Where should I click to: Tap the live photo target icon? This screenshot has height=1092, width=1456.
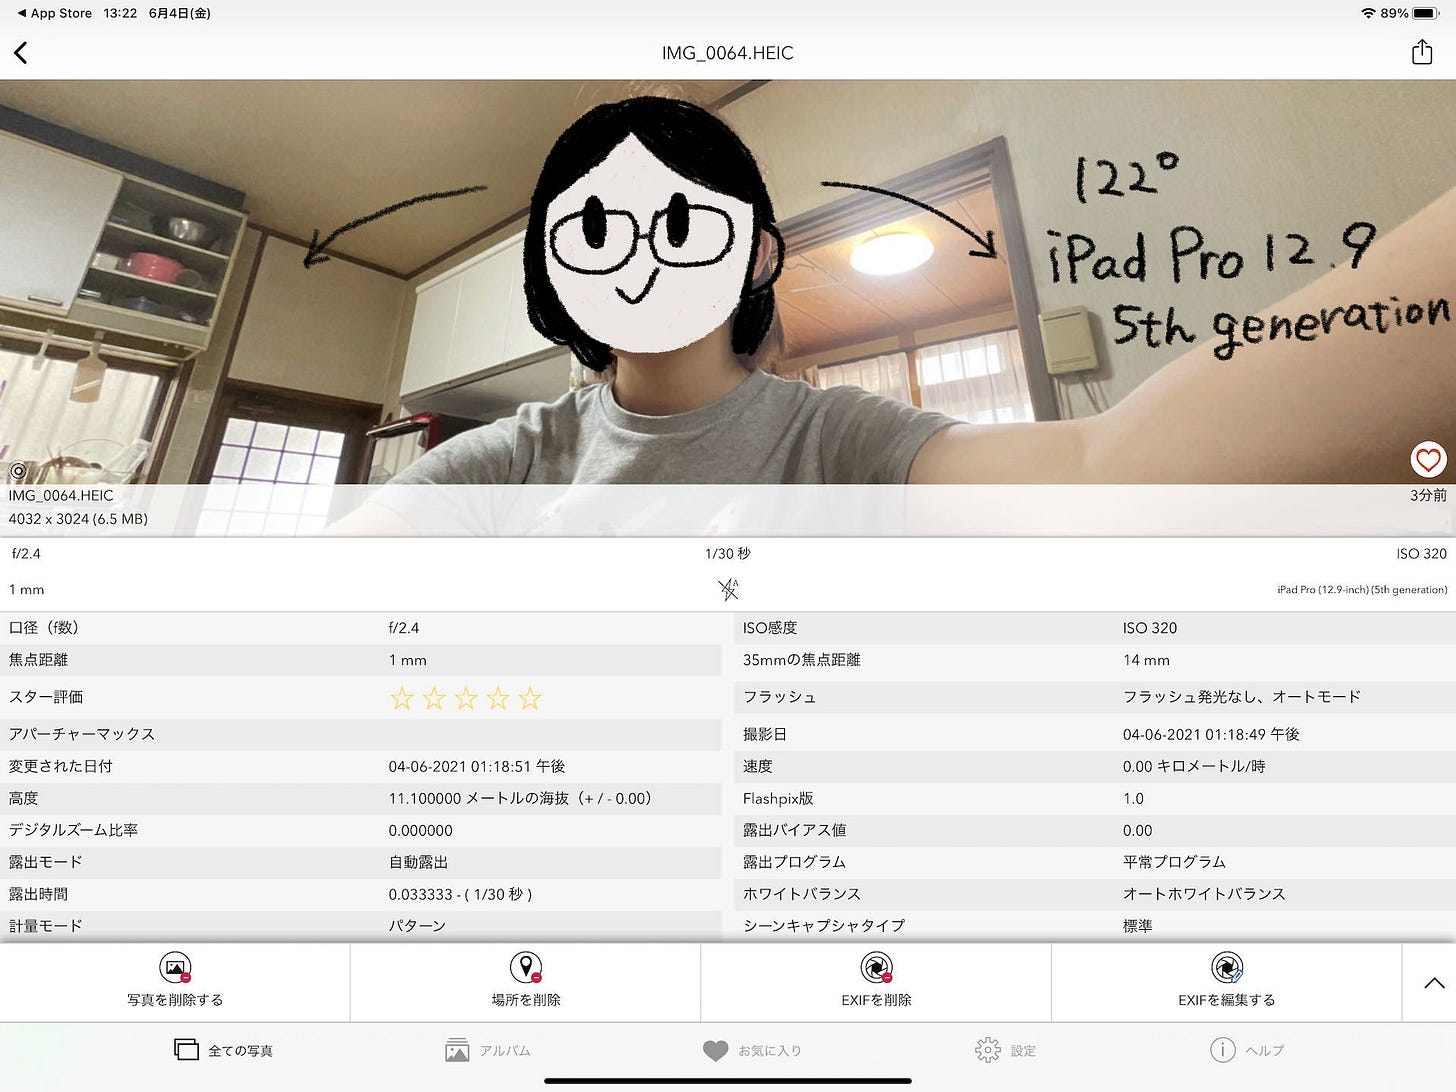click(x=18, y=471)
